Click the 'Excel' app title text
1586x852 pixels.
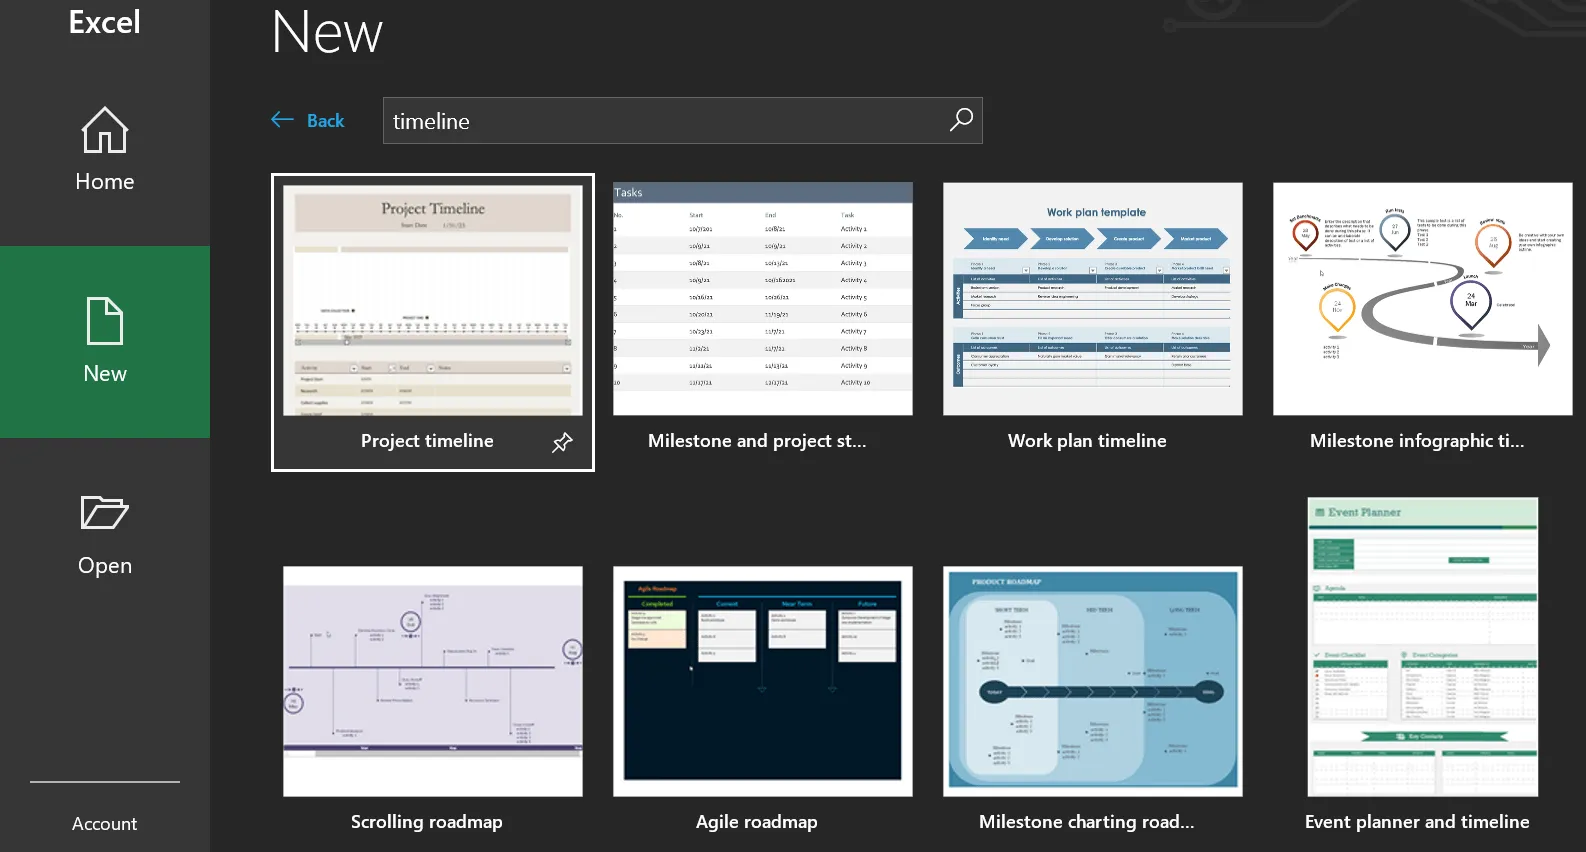click(x=105, y=22)
